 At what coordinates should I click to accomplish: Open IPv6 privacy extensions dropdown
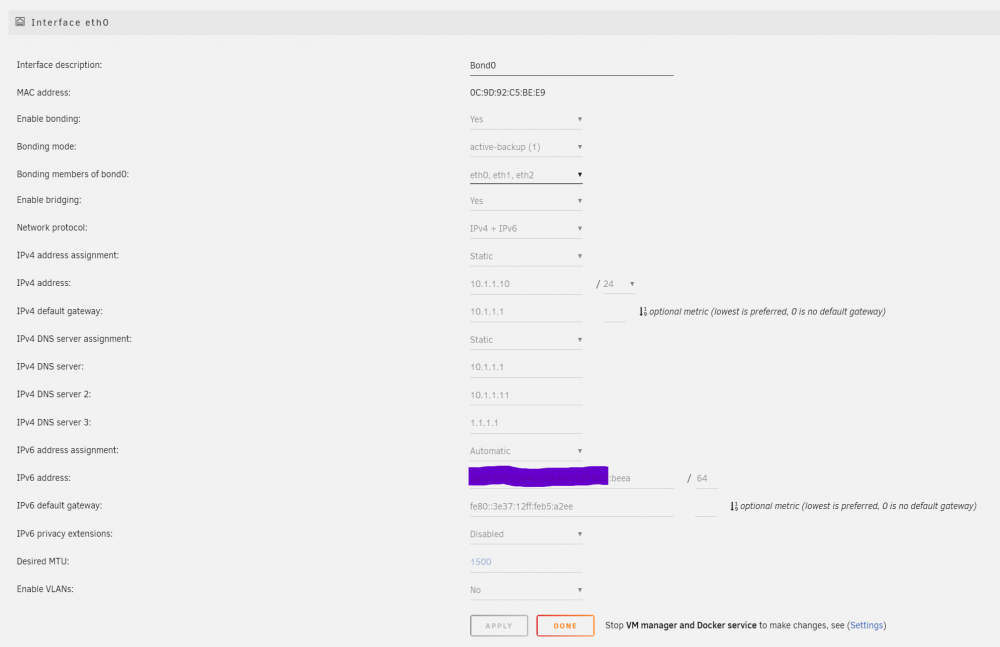pos(526,534)
